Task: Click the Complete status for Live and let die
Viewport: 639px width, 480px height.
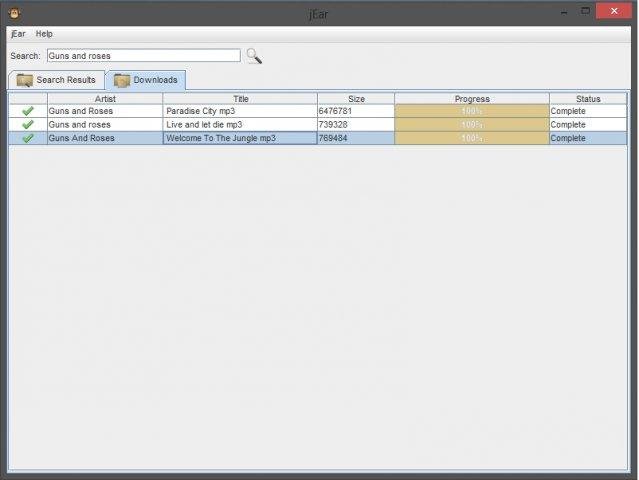Action: click(x=588, y=124)
